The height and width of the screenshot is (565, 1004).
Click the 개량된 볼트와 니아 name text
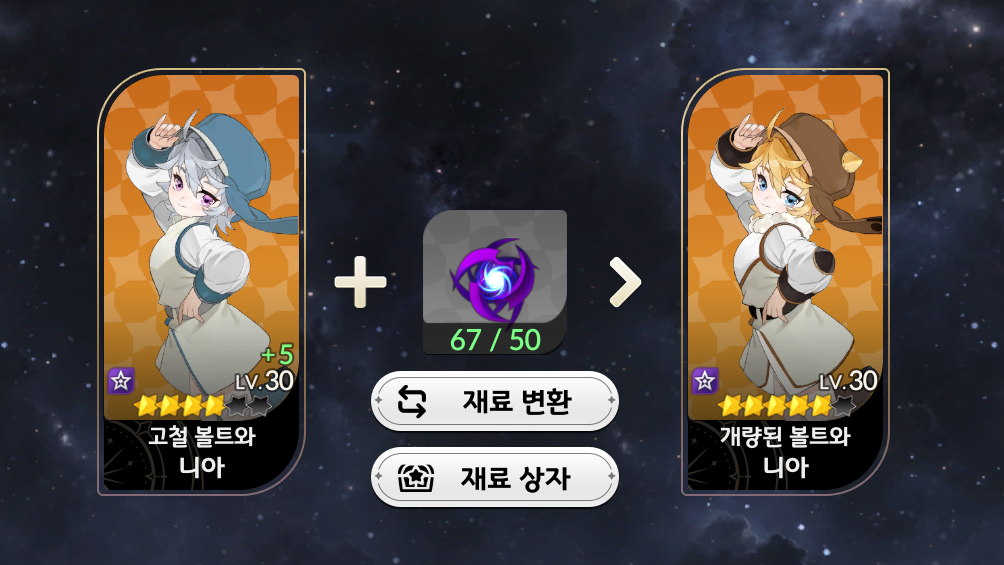tap(786, 452)
